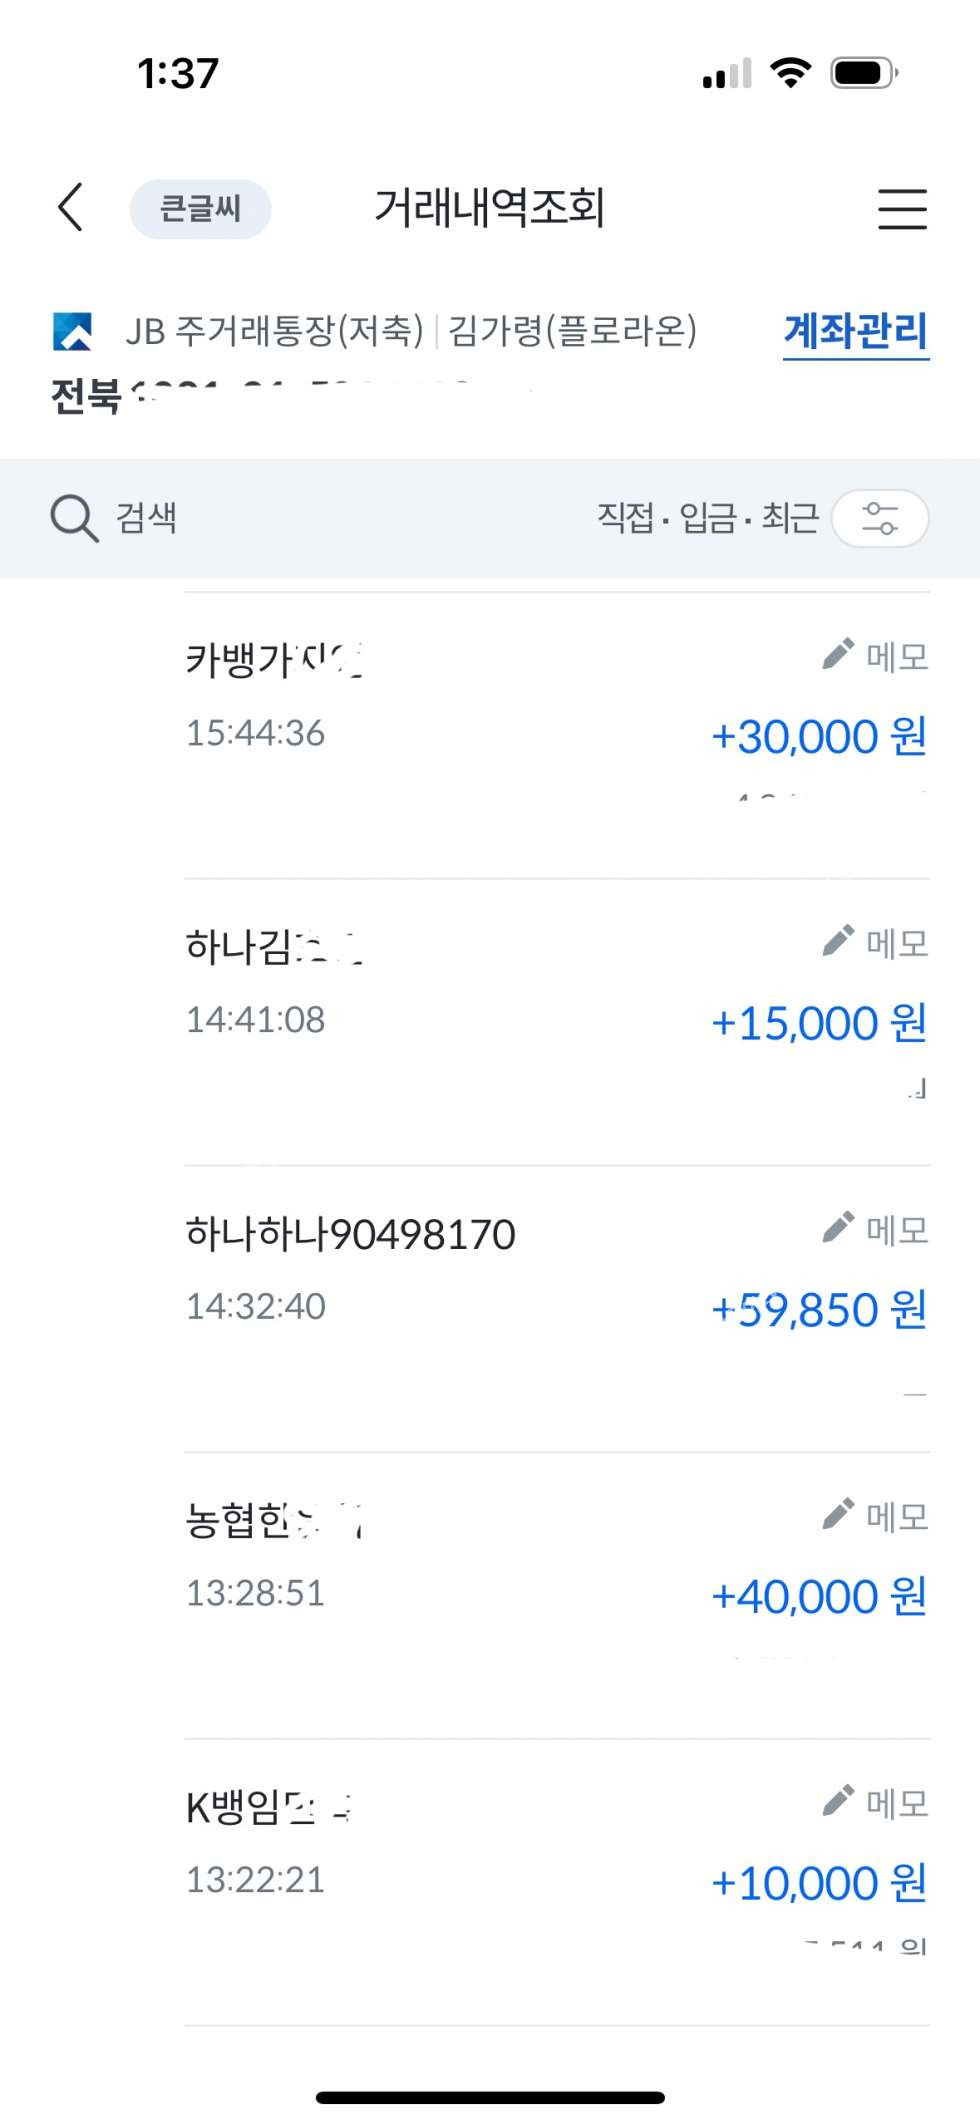Open the filter settings slider icon

click(x=880, y=518)
